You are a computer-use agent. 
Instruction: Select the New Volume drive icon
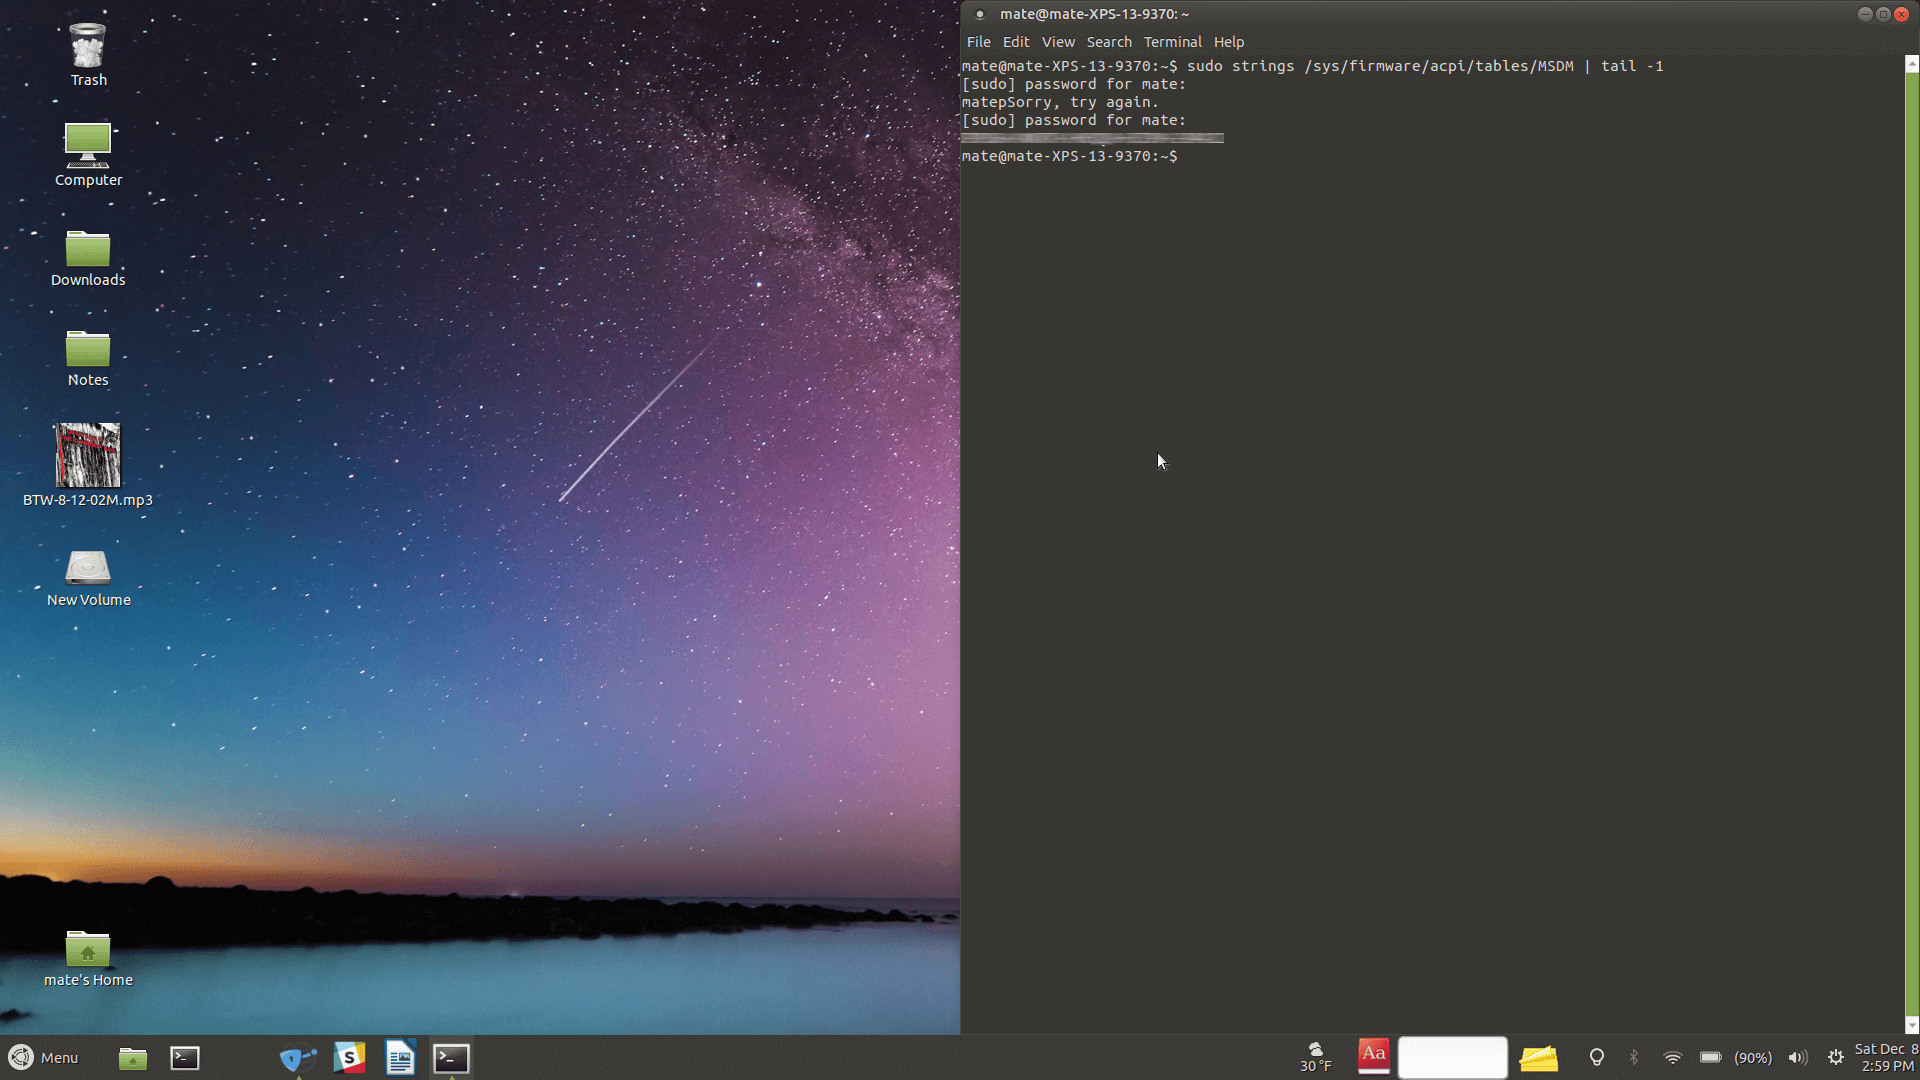[88, 569]
